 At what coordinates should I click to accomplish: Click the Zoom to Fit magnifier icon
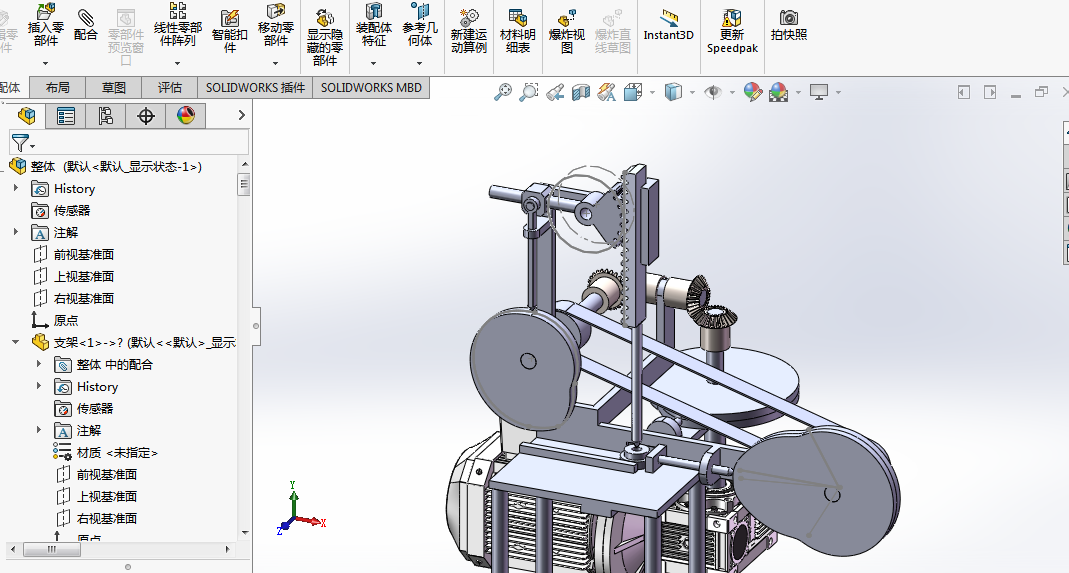(503, 92)
